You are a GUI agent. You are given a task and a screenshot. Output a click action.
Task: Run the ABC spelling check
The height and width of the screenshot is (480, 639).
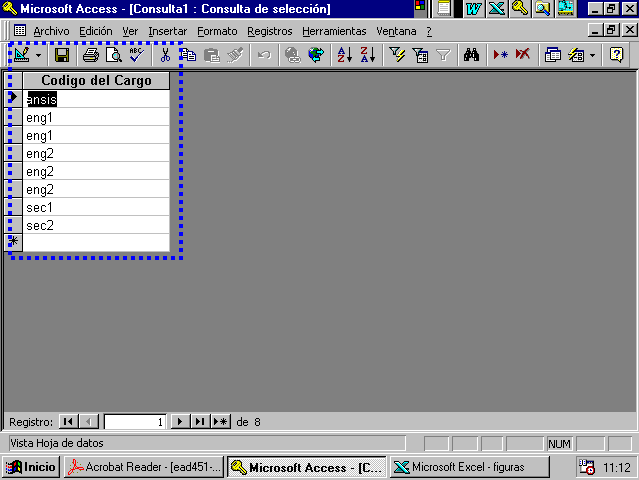137,55
